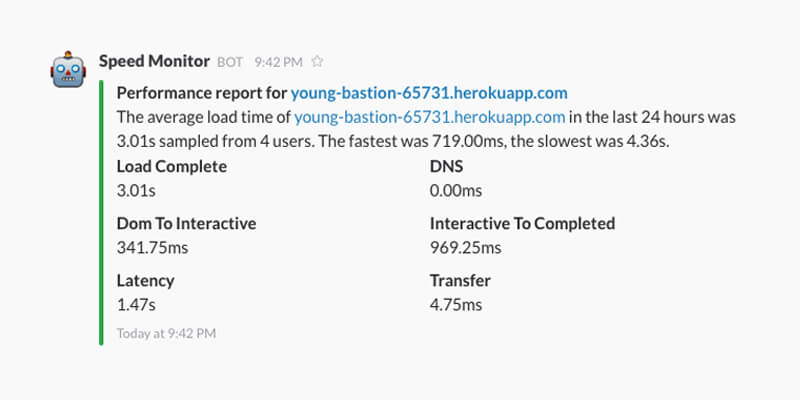This screenshot has height=400, width=800.
Task: Click the "Performance report for" heading text
Action: [x=202, y=93]
